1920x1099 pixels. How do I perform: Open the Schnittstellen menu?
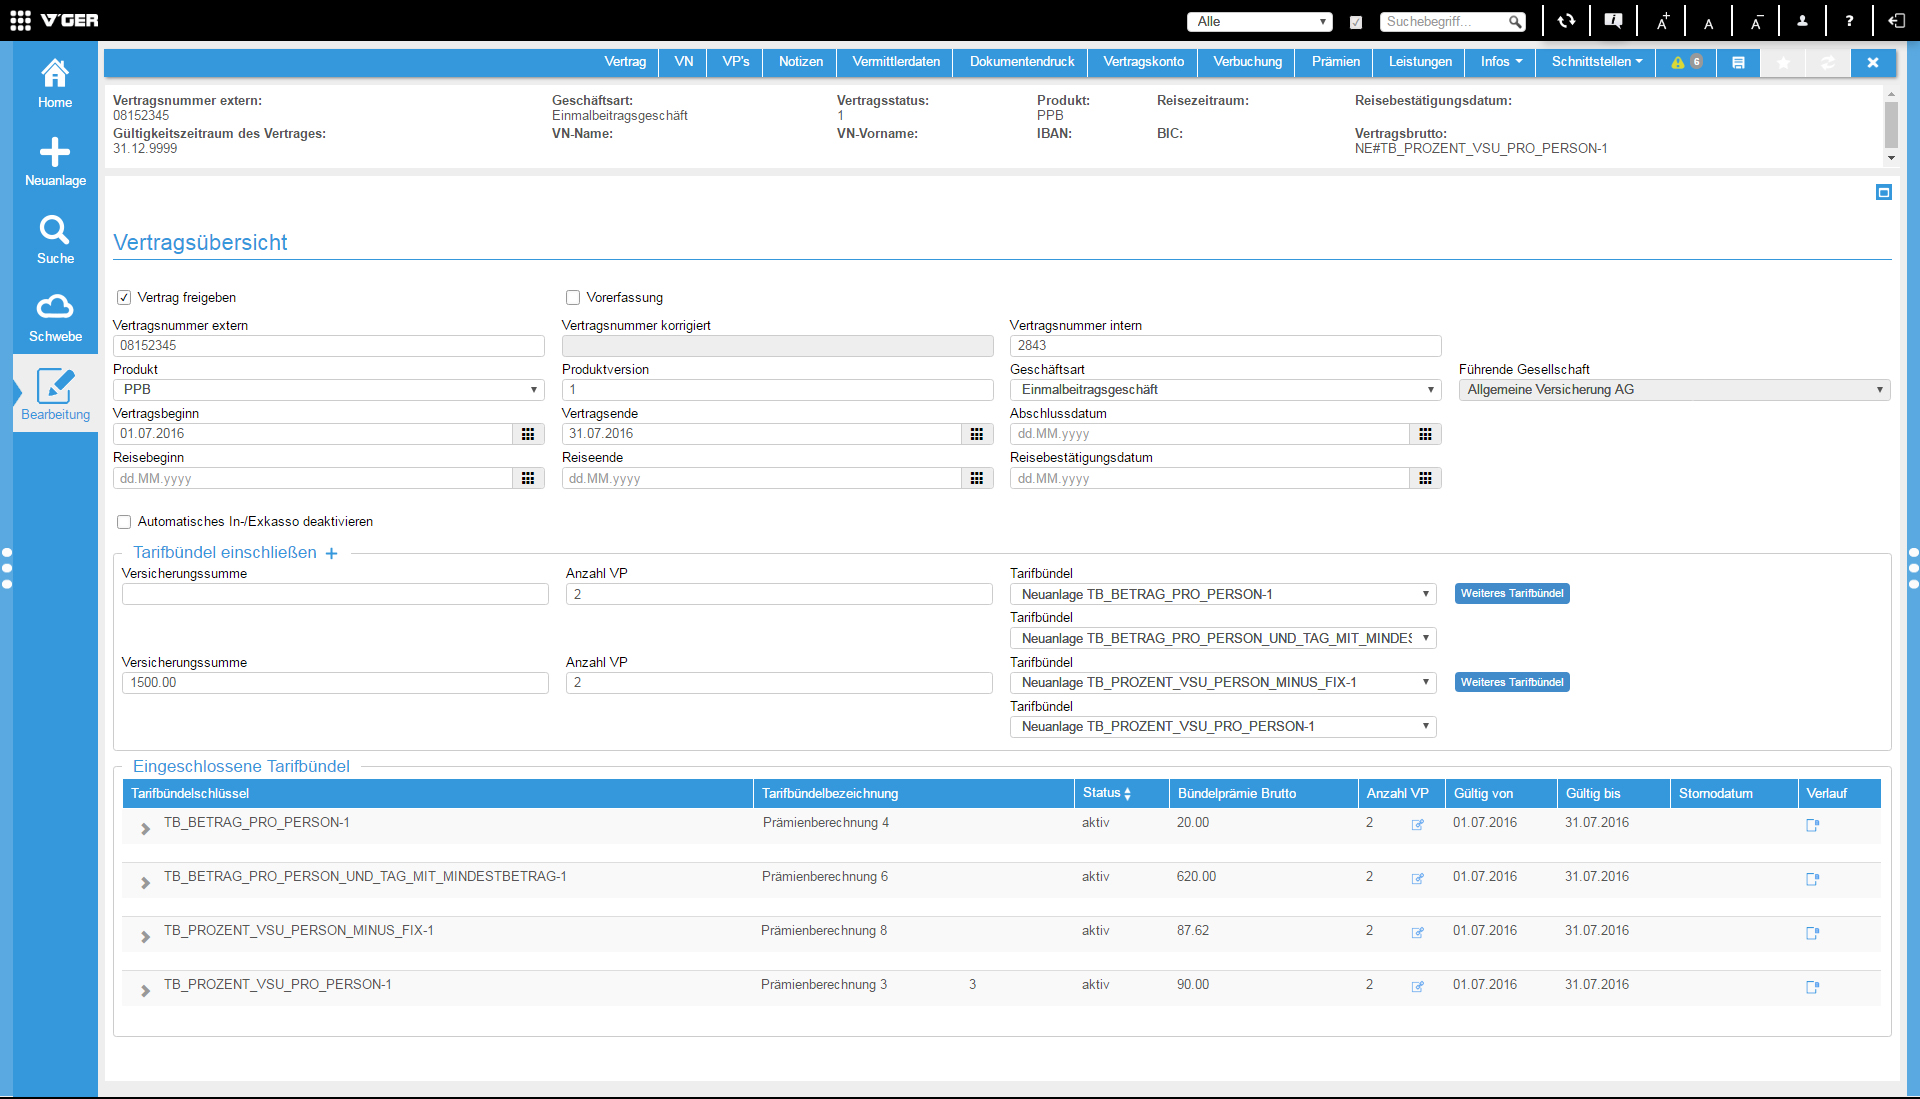tap(1597, 62)
